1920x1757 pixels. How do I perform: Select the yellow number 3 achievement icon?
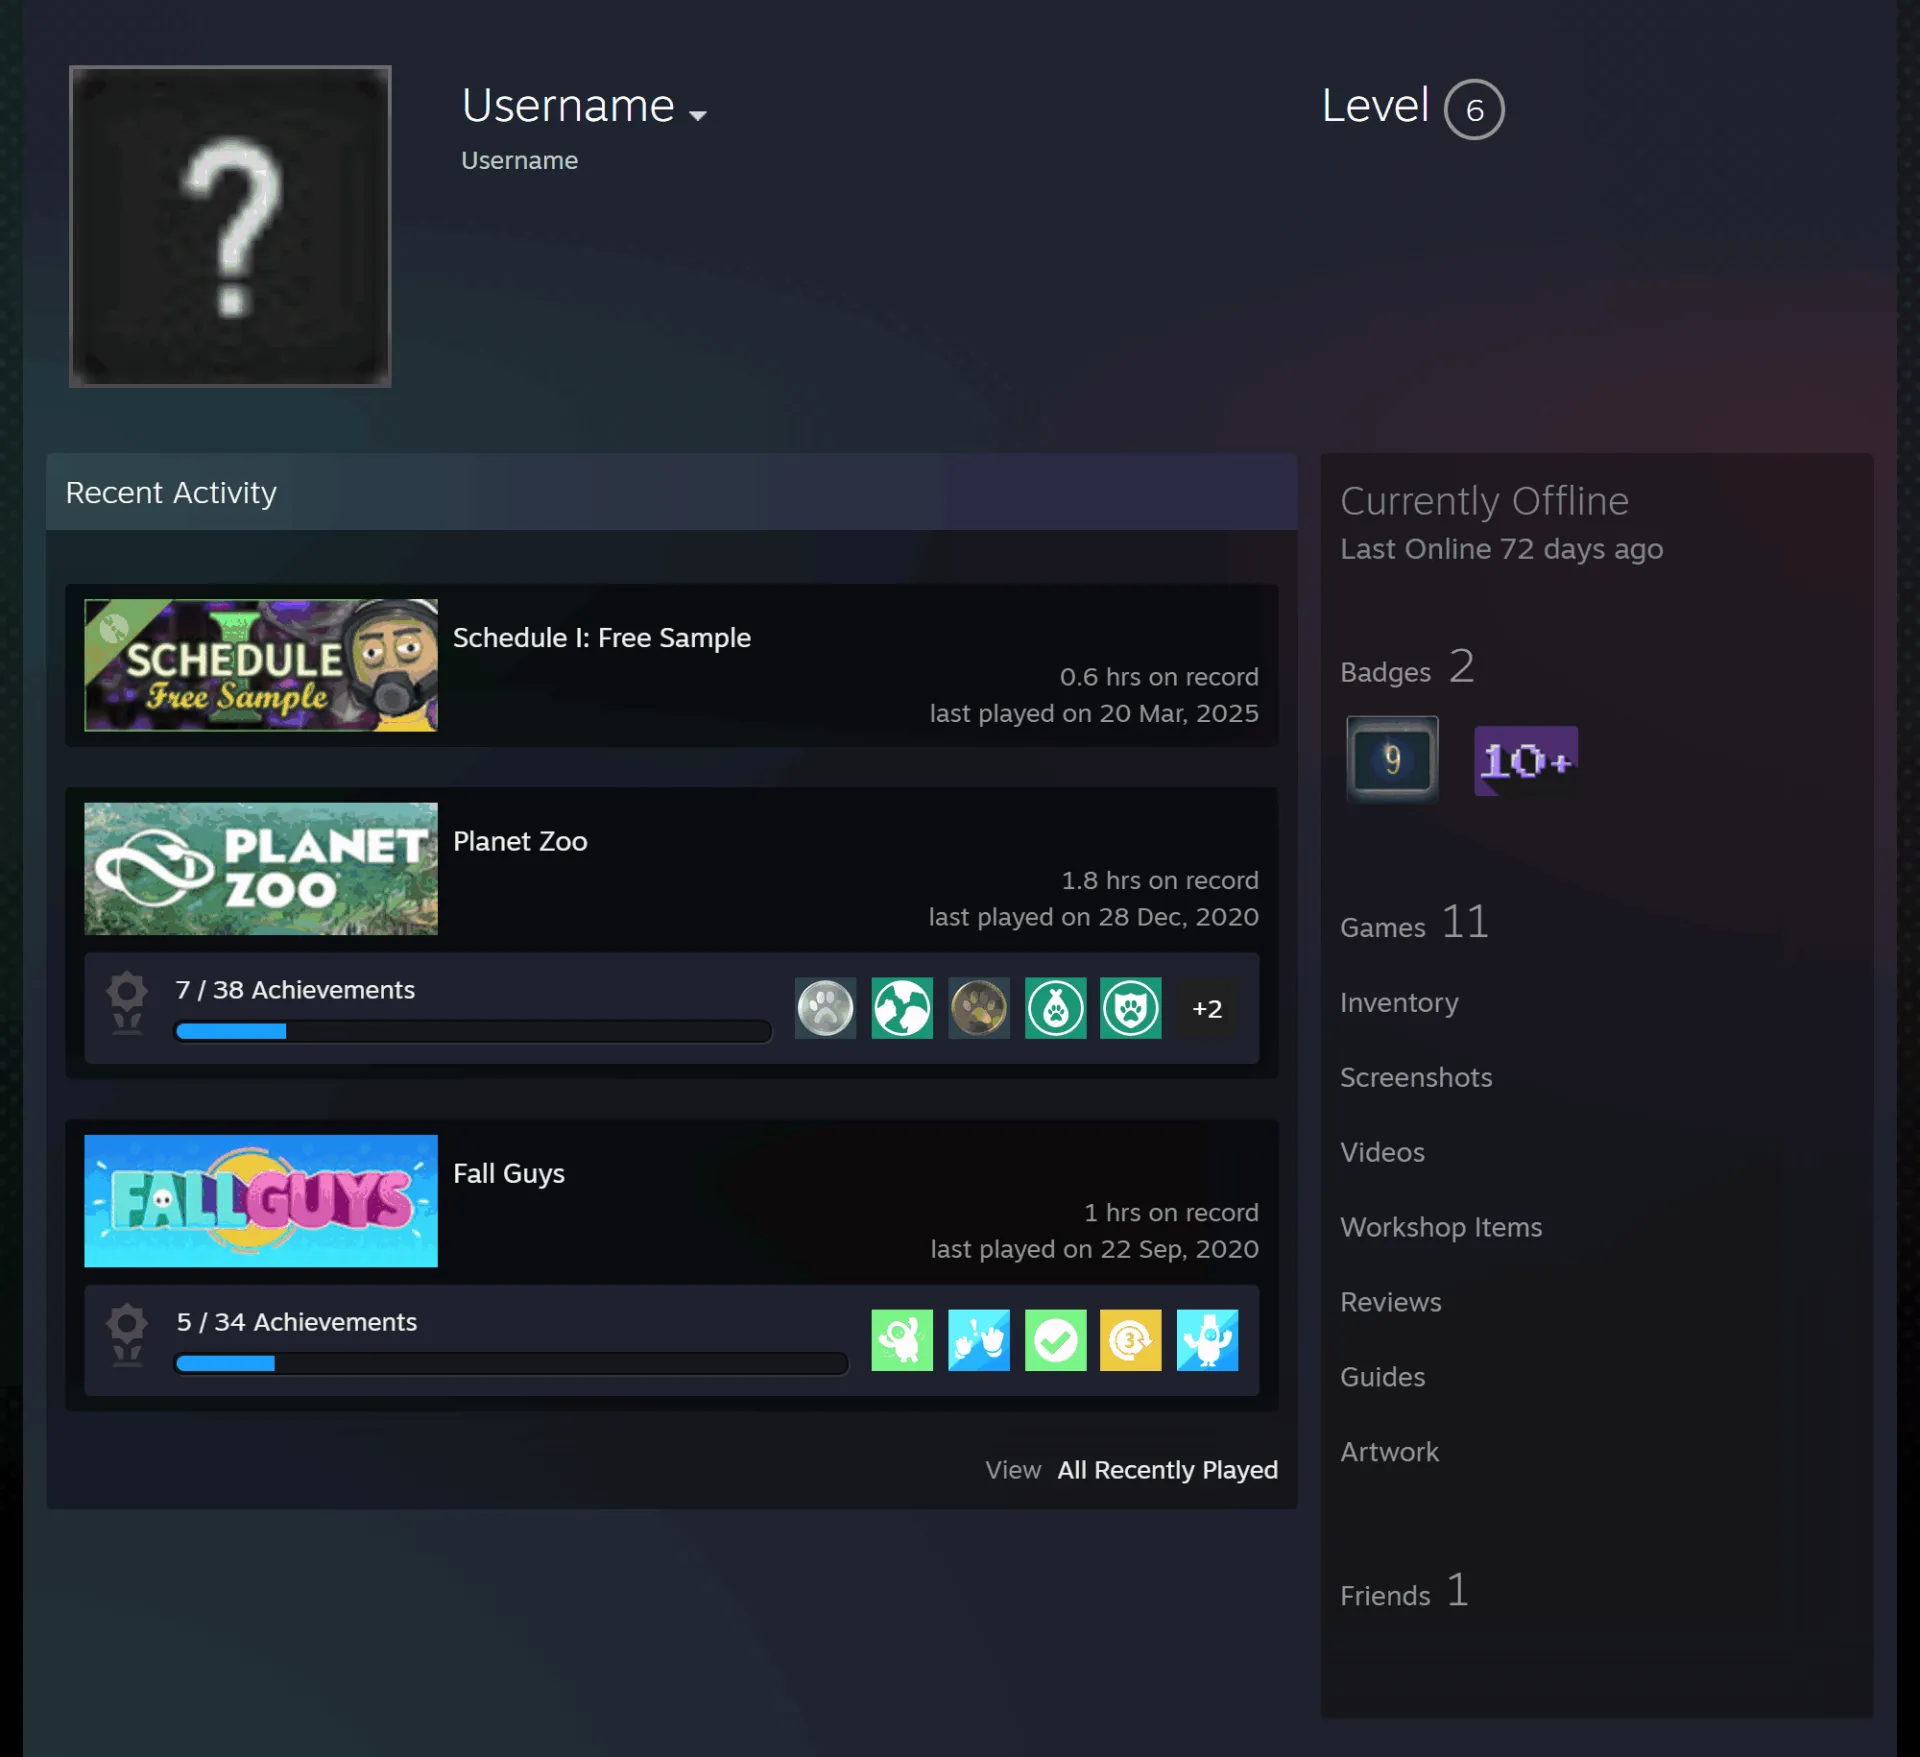[x=1131, y=1340]
